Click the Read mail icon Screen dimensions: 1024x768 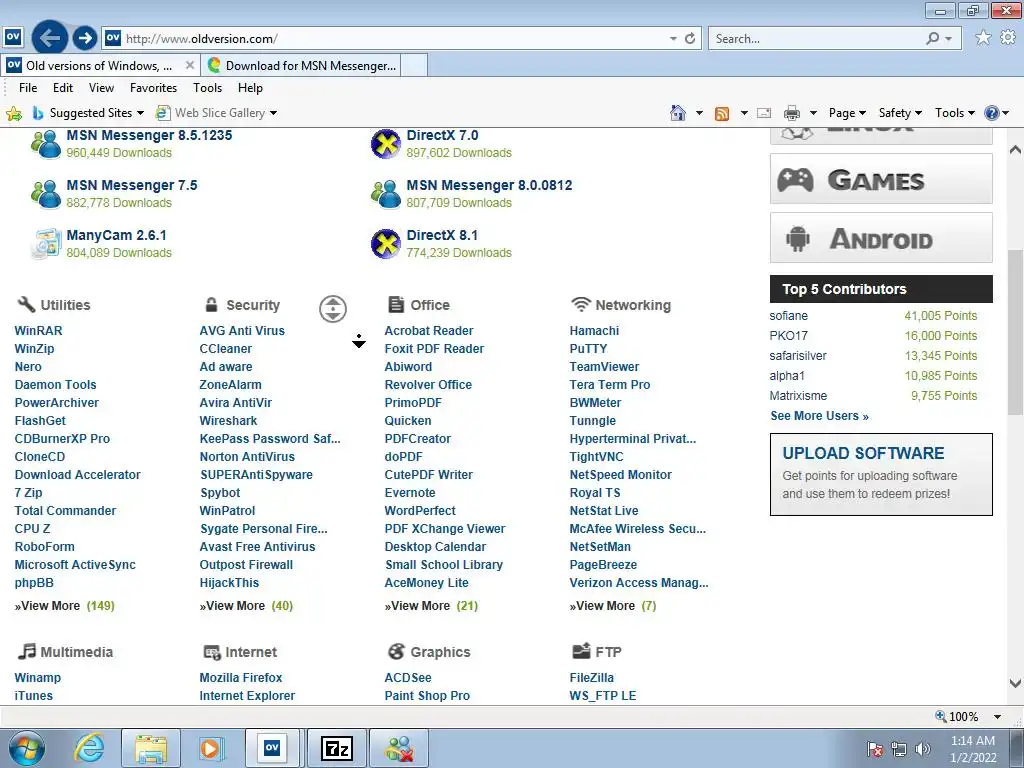click(764, 113)
